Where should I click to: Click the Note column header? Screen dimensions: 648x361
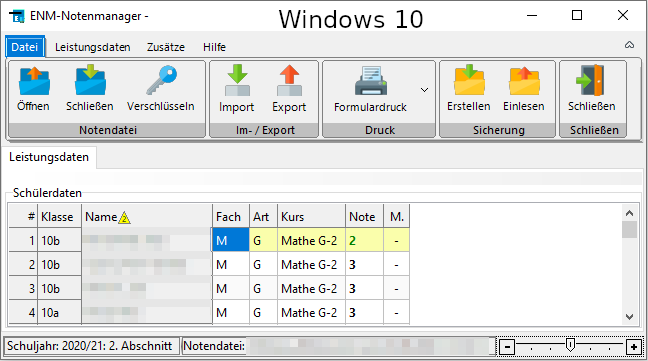click(364, 217)
